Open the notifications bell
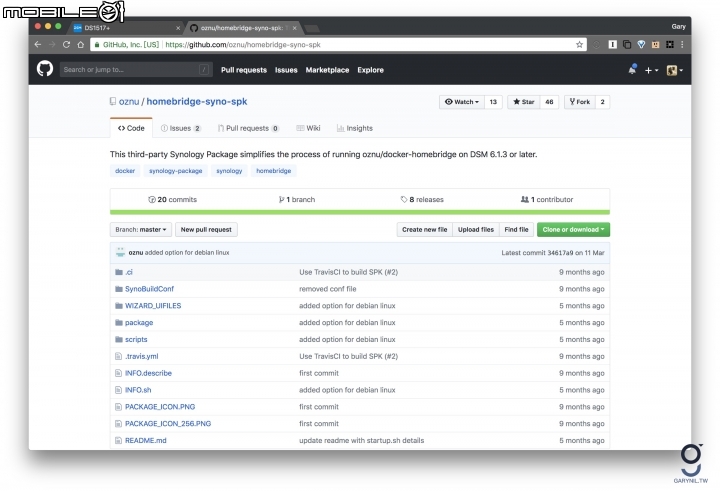Viewport: 720px width, 491px height. coord(632,70)
